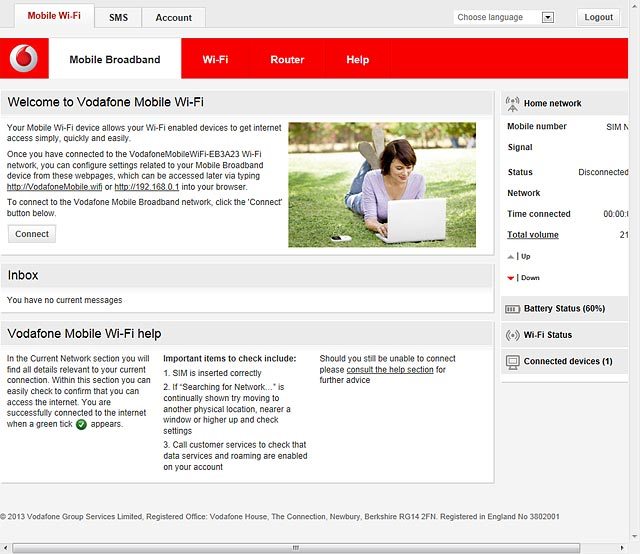Click the vertical scrollbar down arrow
The height and width of the screenshot is (554, 640).
click(x=635, y=536)
